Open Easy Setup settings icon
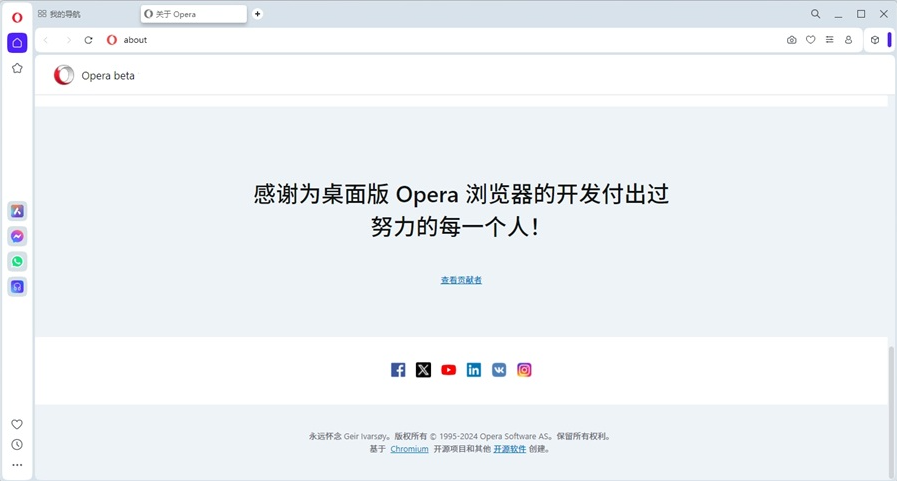Image resolution: width=897 pixels, height=481 pixels. tap(829, 40)
